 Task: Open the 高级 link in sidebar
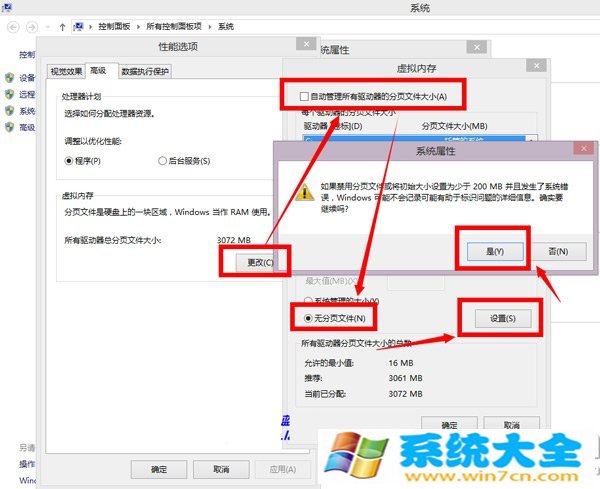tap(27, 127)
